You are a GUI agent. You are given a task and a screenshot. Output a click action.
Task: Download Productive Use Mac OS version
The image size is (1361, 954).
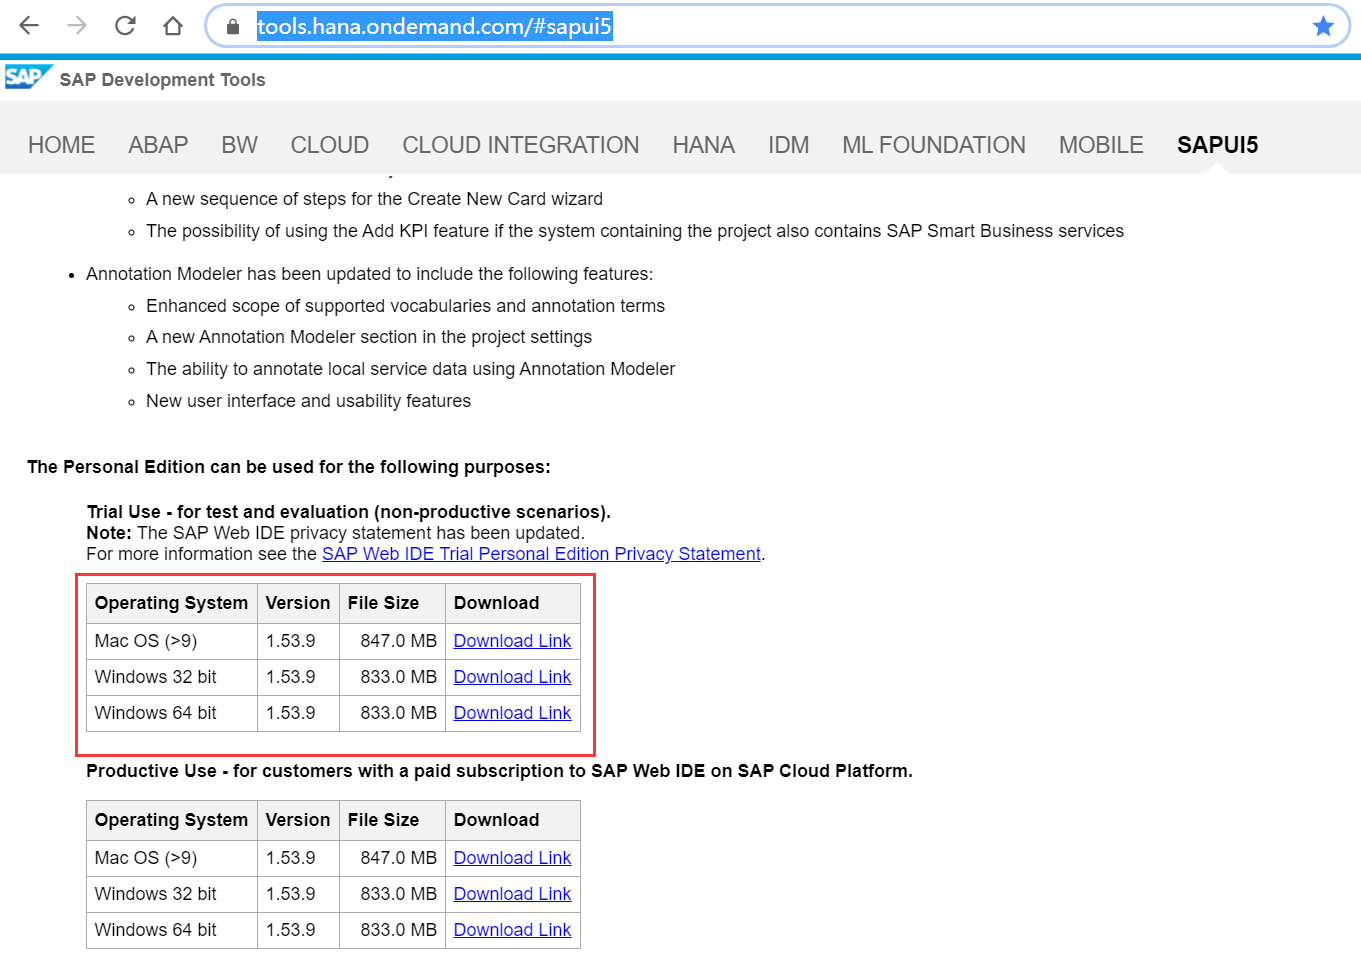pyautogui.click(x=512, y=858)
